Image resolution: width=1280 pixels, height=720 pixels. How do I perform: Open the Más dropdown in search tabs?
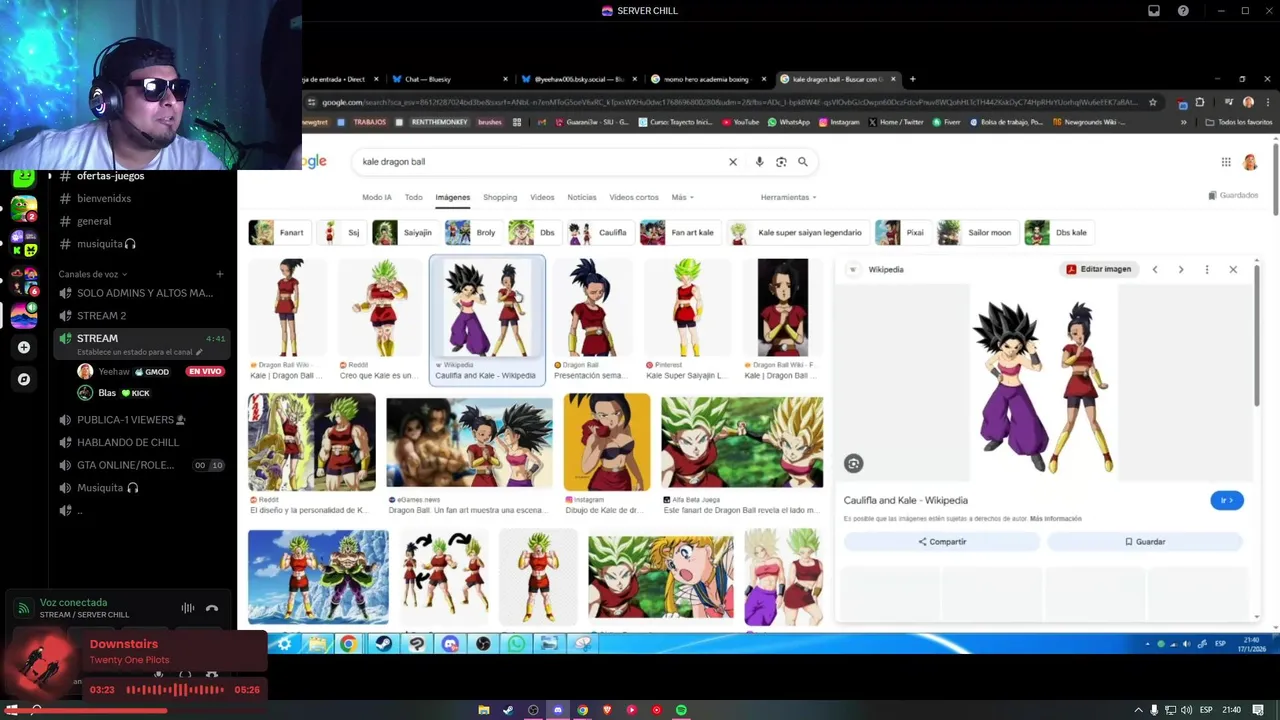682,197
